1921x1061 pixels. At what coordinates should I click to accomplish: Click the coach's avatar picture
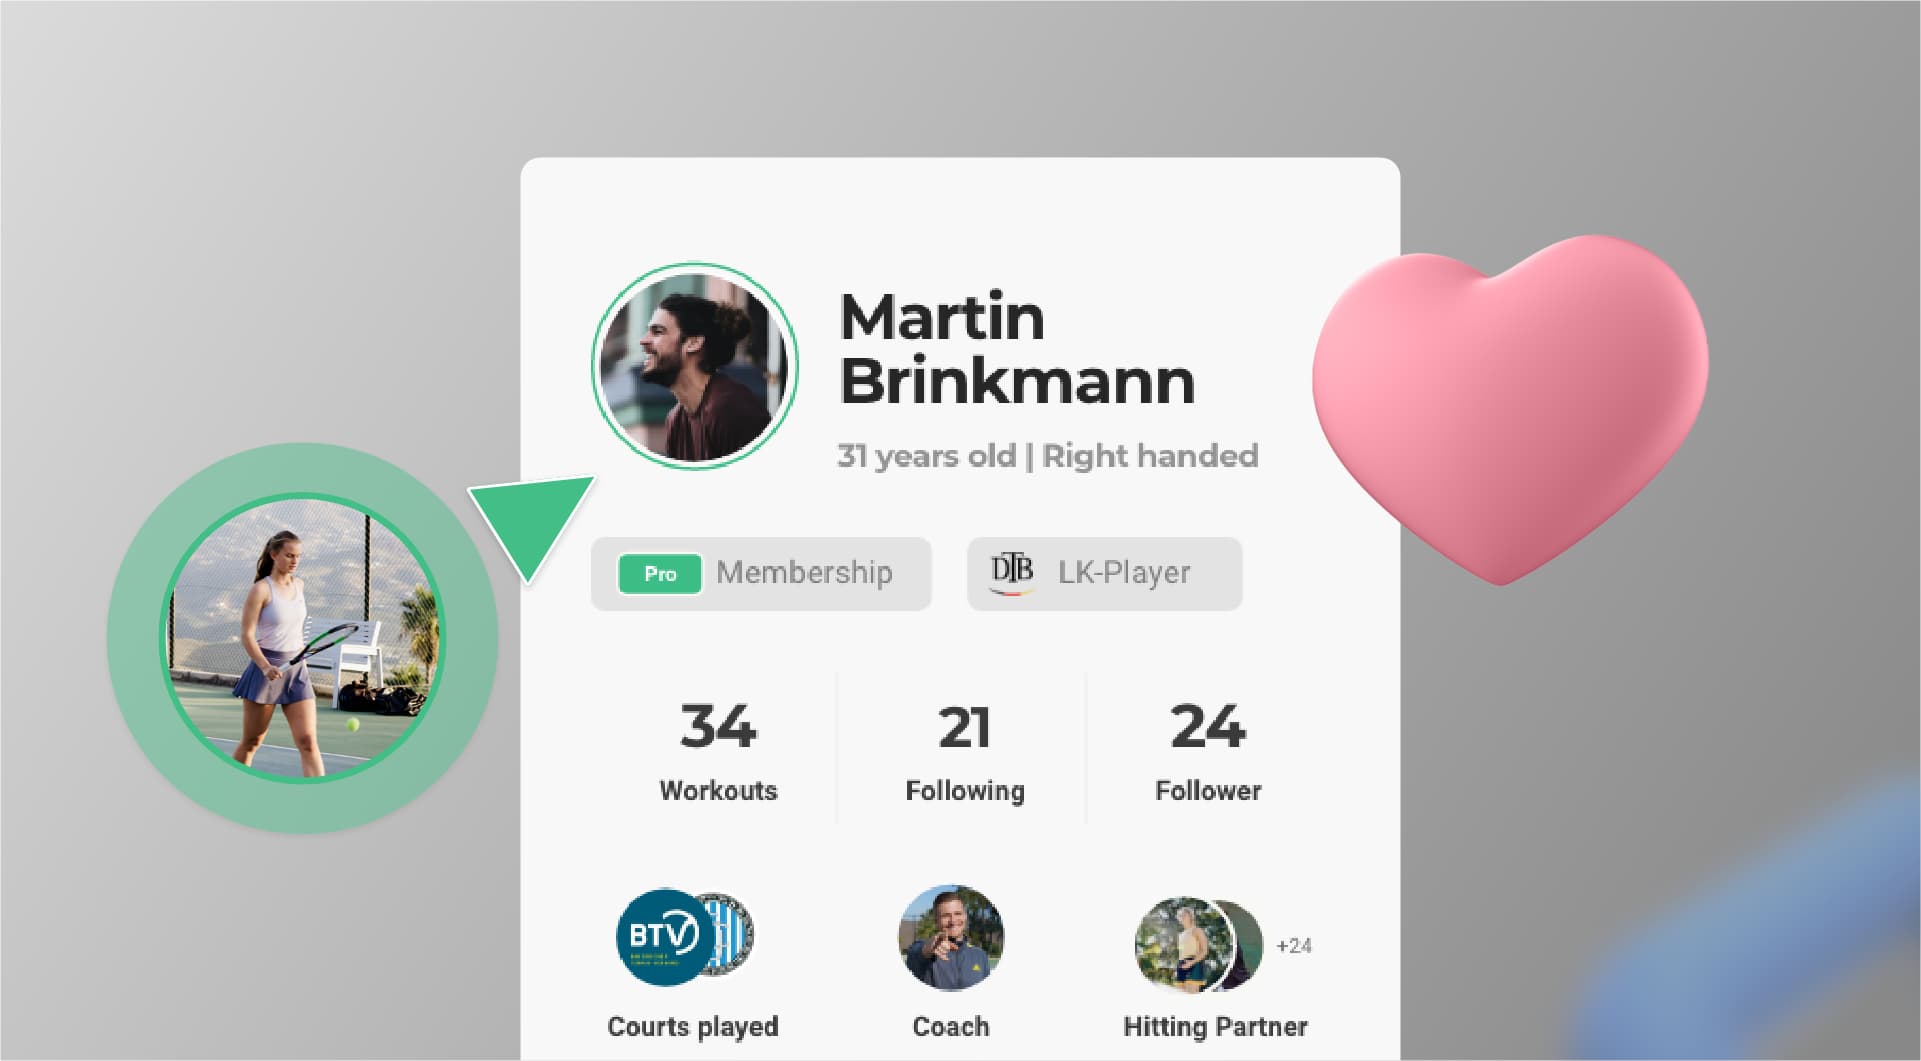pyautogui.click(x=951, y=938)
